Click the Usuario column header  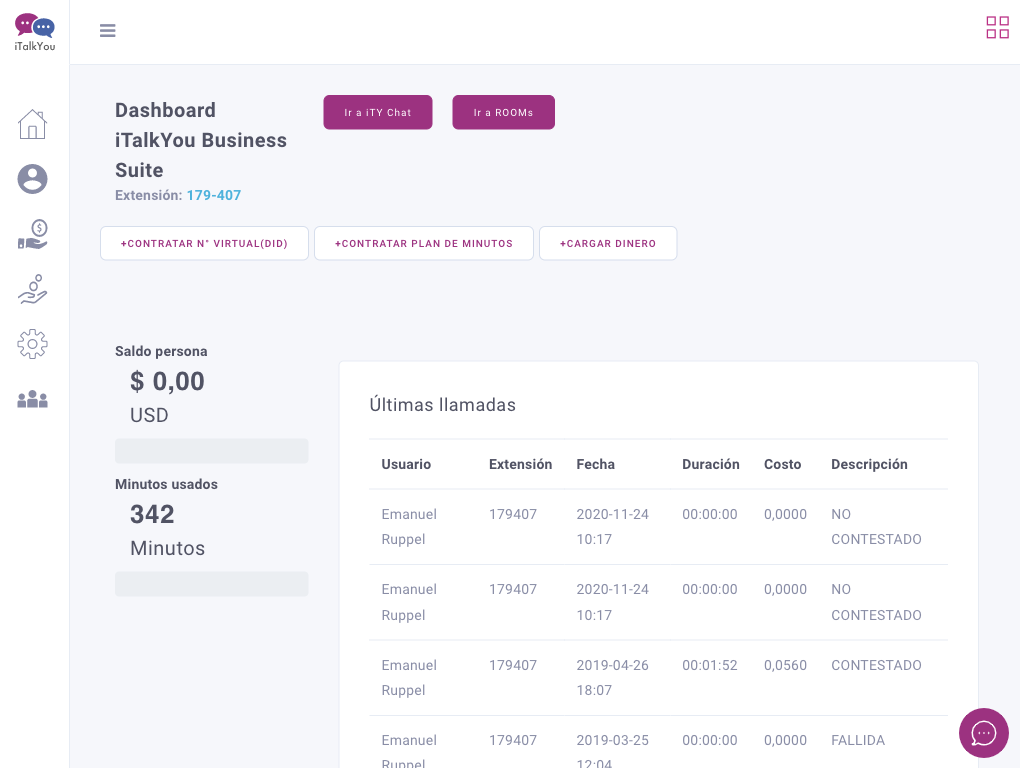point(407,464)
